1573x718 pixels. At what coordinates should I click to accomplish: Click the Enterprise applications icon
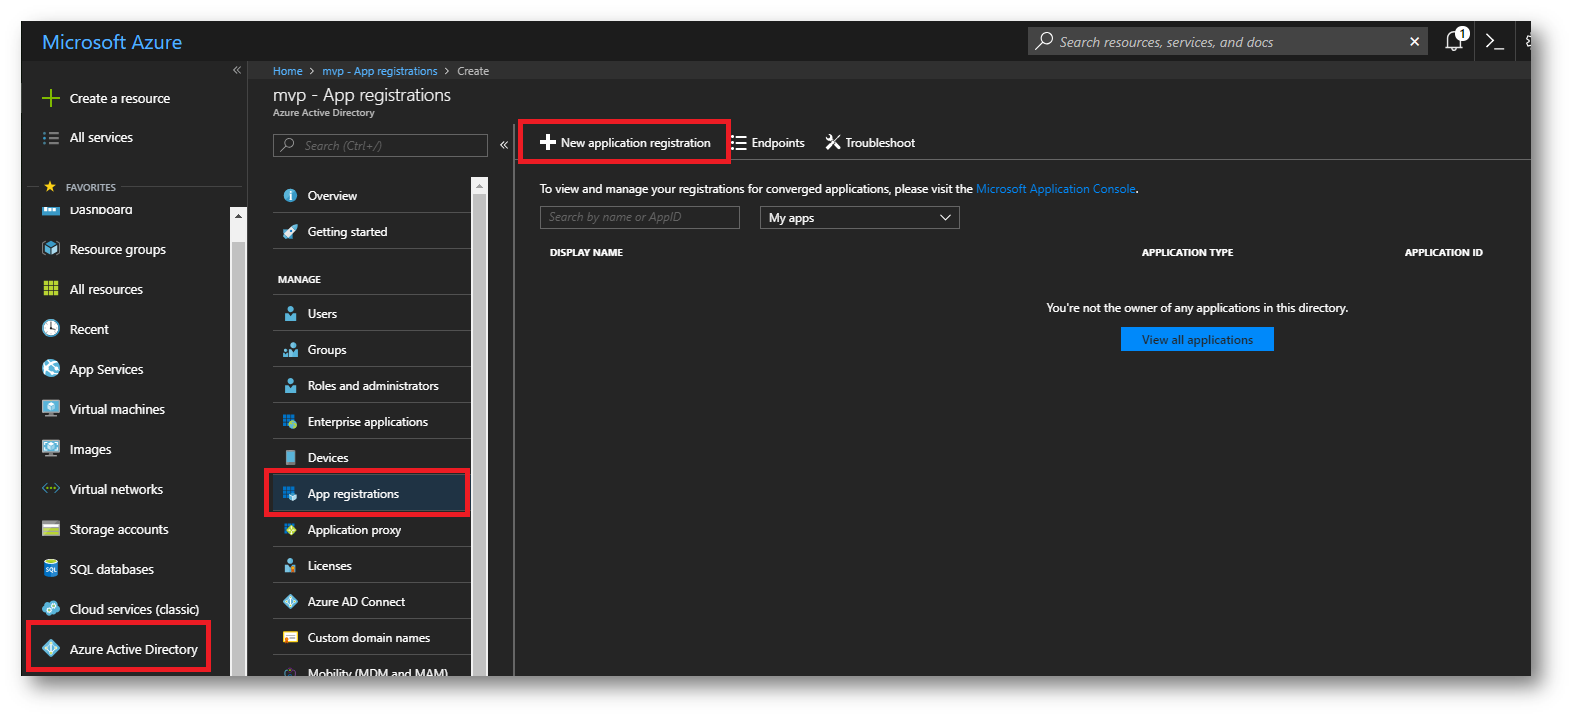[x=290, y=422]
